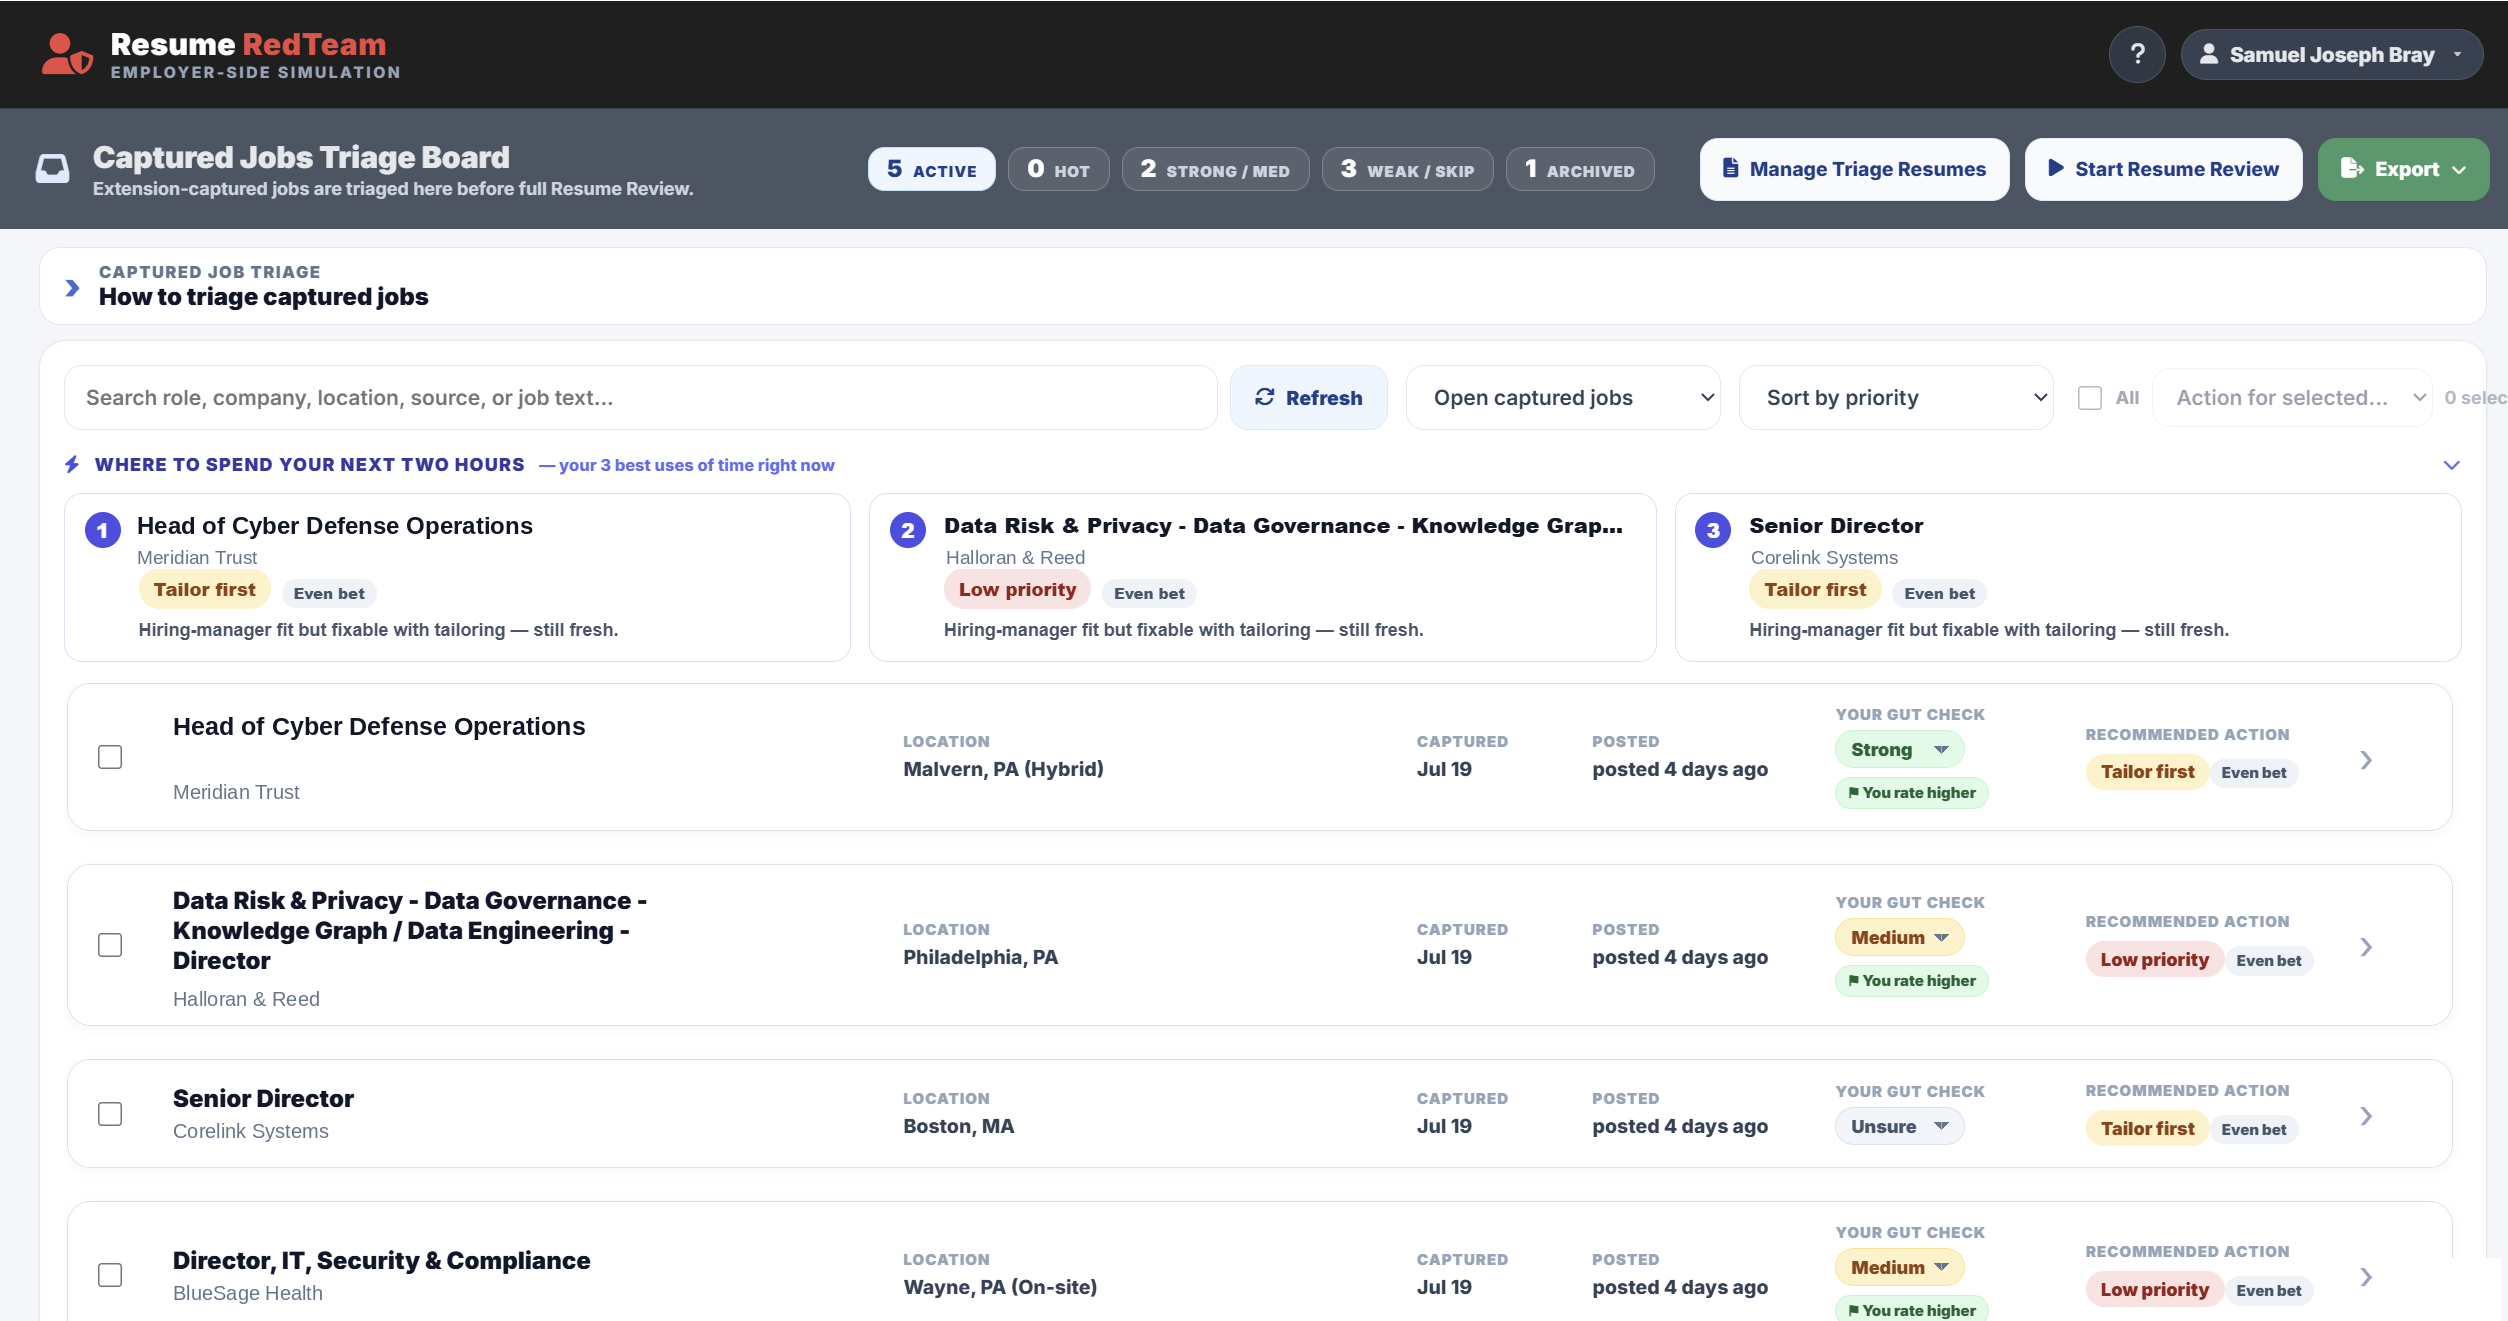Click the lightning bolt icon near Where to Spend
2508x1321 pixels.
coord(72,464)
